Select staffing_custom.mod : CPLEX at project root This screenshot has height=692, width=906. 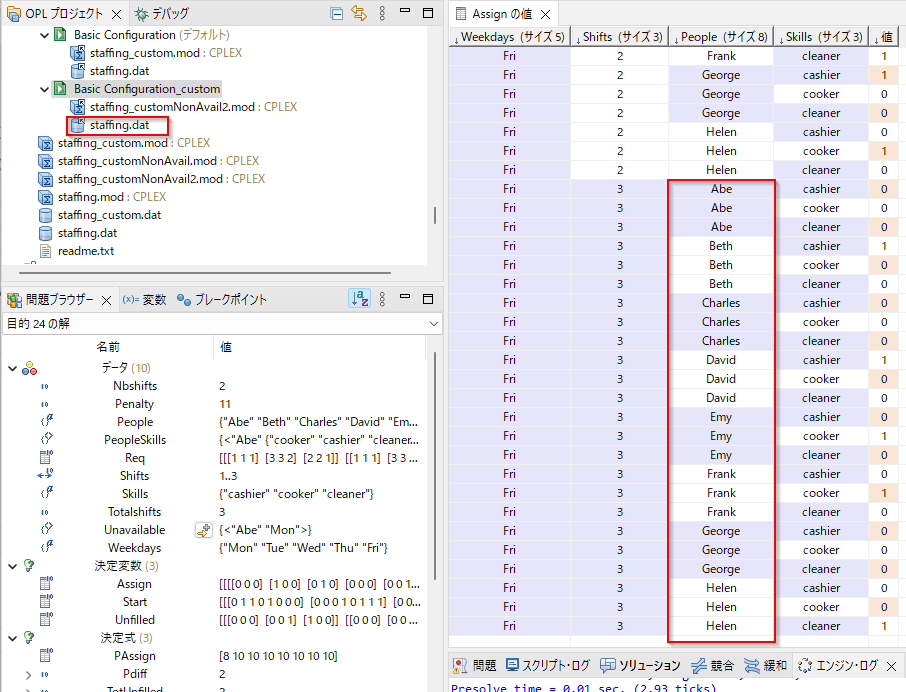(133, 143)
